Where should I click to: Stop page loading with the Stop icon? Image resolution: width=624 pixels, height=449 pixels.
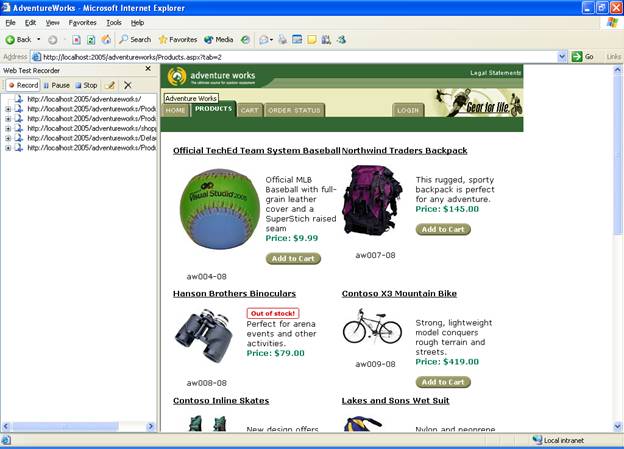click(76, 39)
